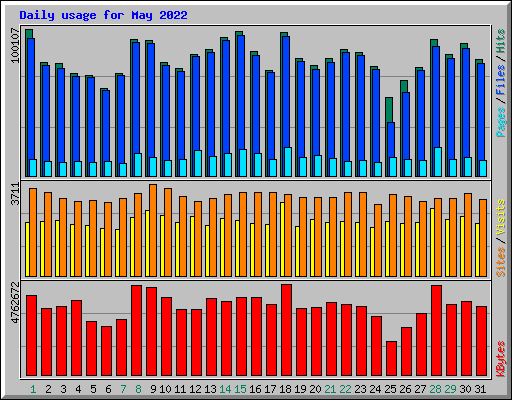Click the red KBytes bar for day 28
Image resolution: width=512 pixels, height=400 pixels.
[436, 330]
